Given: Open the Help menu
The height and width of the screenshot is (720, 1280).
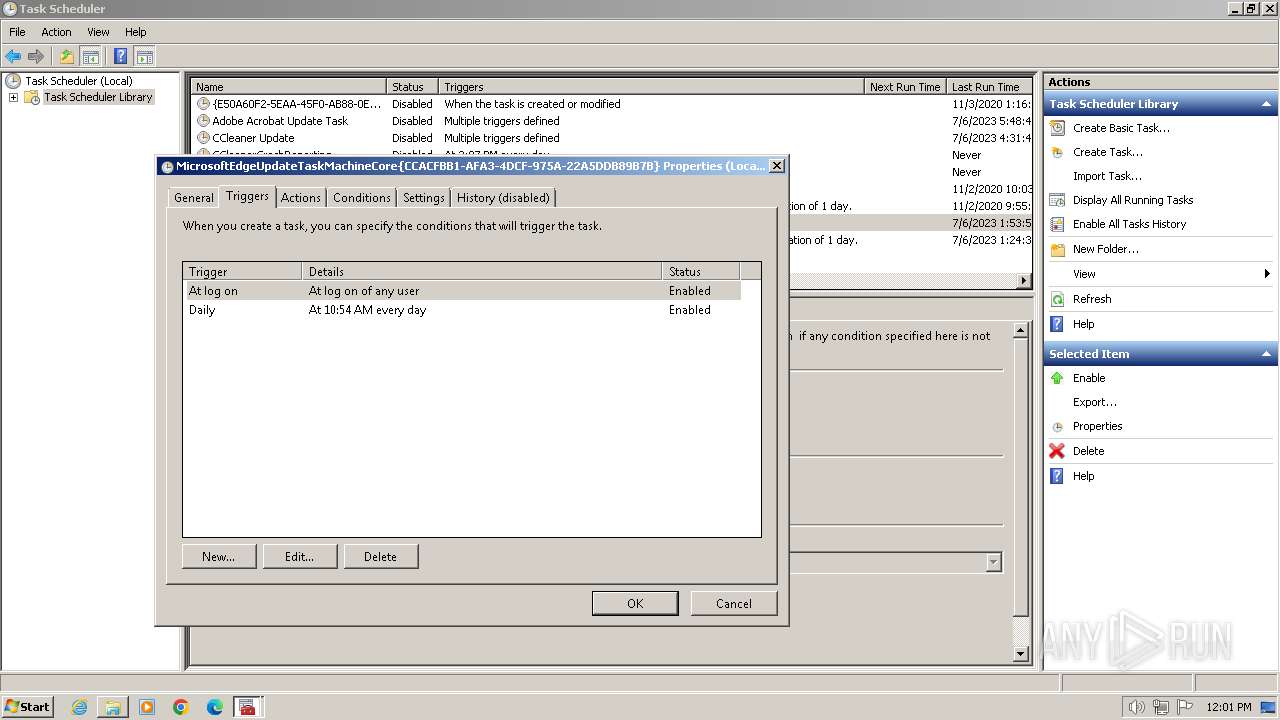Looking at the screenshot, I should tap(135, 32).
